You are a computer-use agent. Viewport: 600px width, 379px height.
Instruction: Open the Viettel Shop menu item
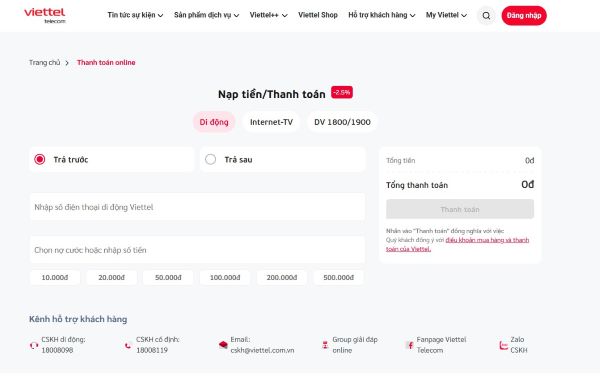pyautogui.click(x=318, y=15)
